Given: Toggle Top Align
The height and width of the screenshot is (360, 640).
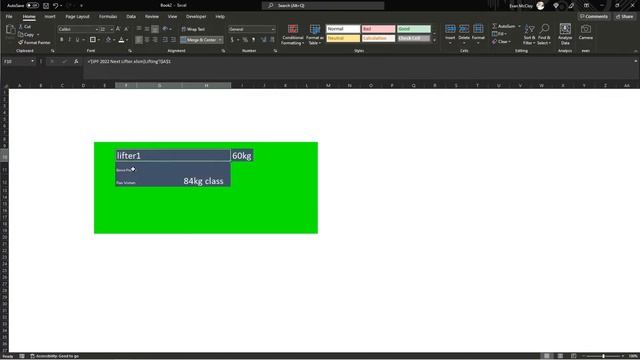Looking at the screenshot, I should (x=139, y=29).
